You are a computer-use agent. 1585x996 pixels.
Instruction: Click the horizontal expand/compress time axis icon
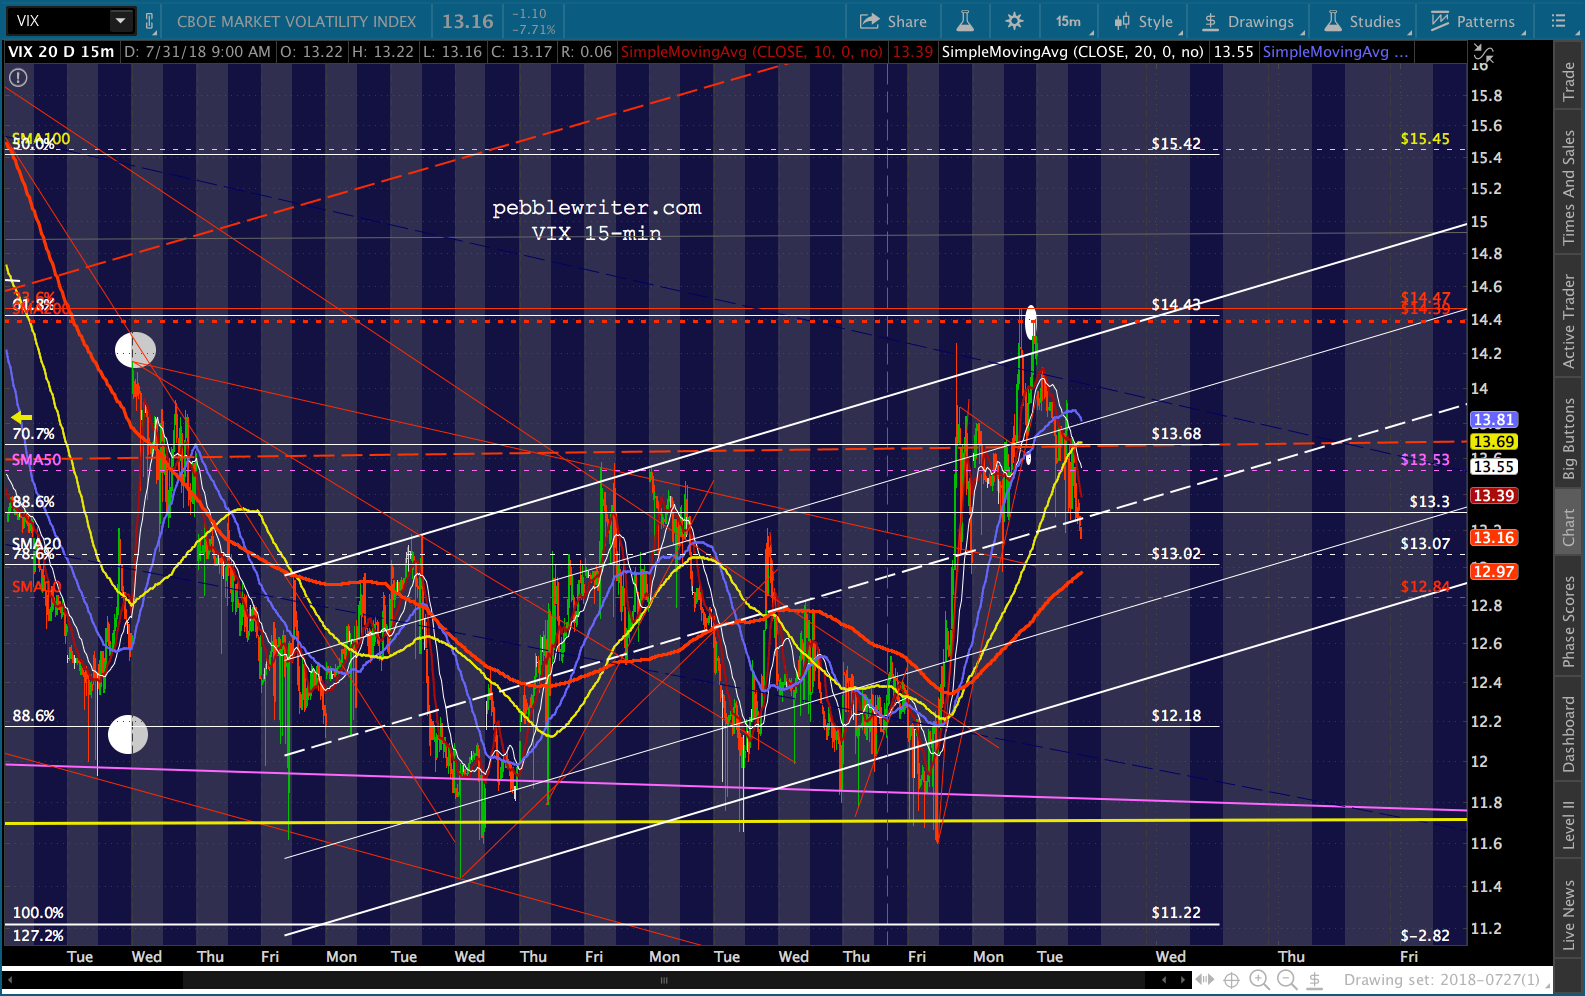pos(1204,980)
